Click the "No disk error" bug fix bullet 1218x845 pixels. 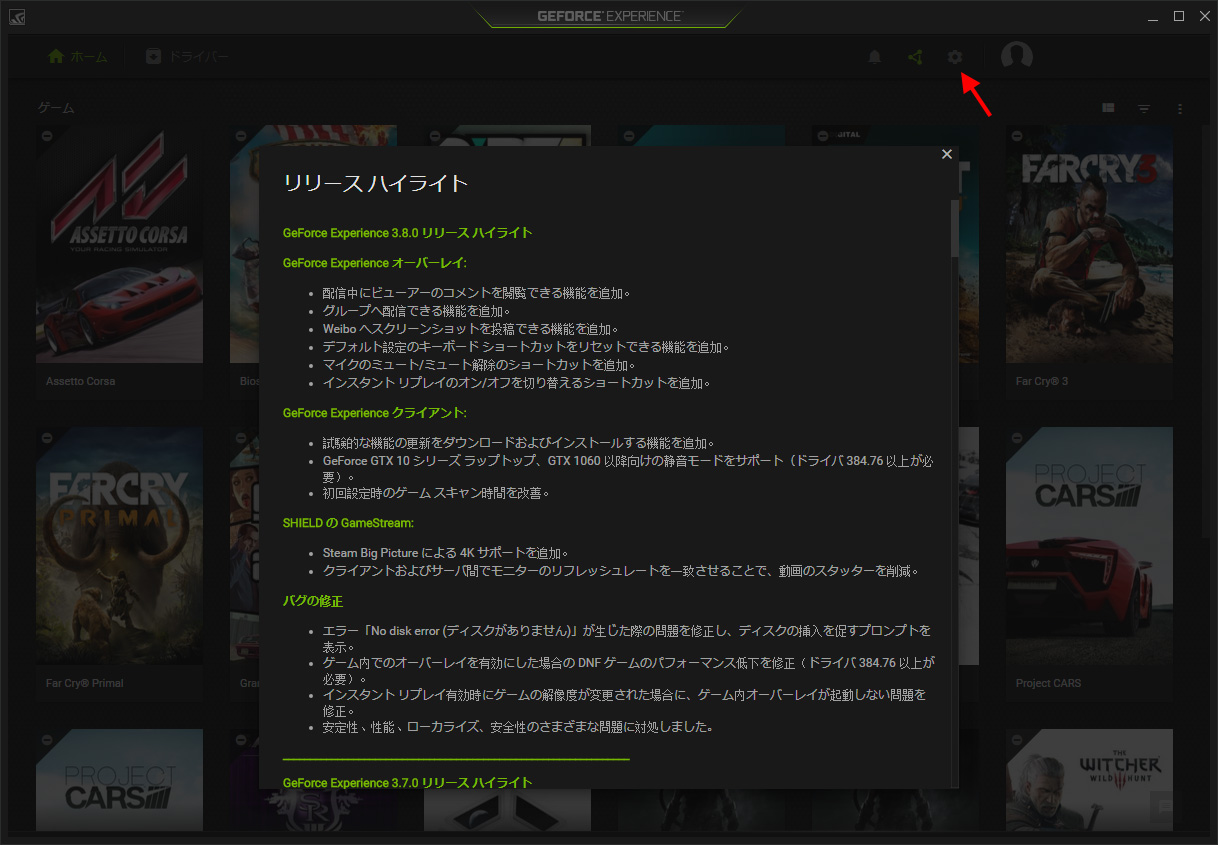click(627, 638)
